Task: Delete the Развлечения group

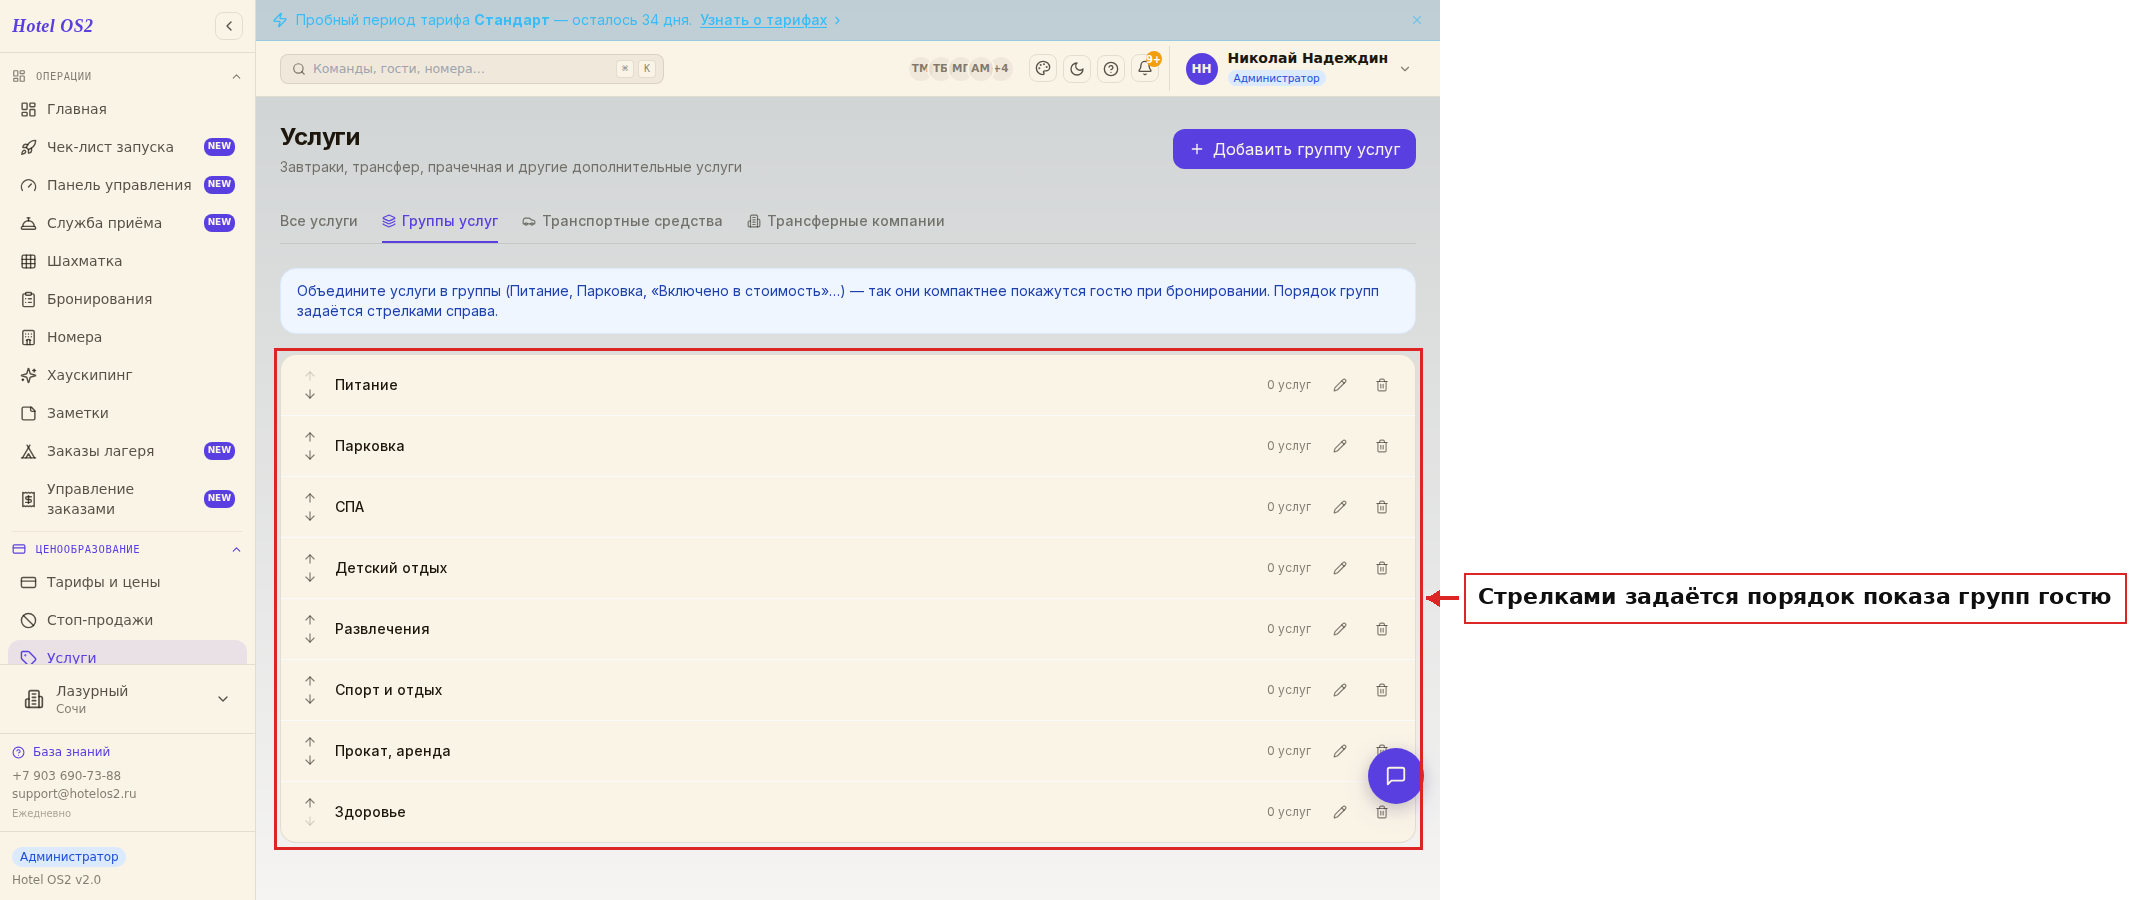Action: [x=1382, y=629]
